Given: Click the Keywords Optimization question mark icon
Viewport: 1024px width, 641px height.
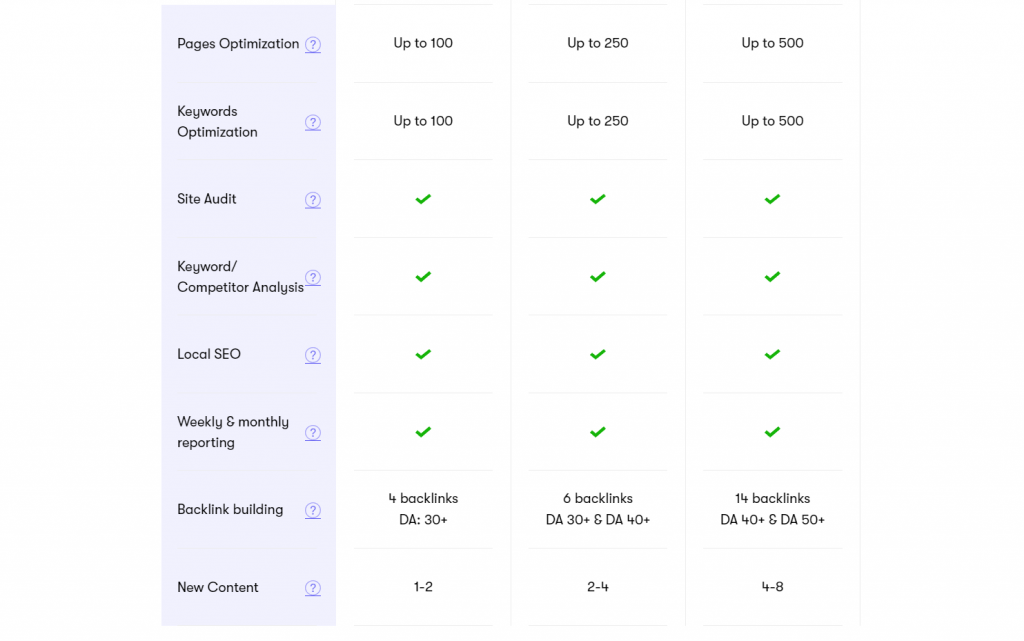Looking at the screenshot, I should point(313,122).
